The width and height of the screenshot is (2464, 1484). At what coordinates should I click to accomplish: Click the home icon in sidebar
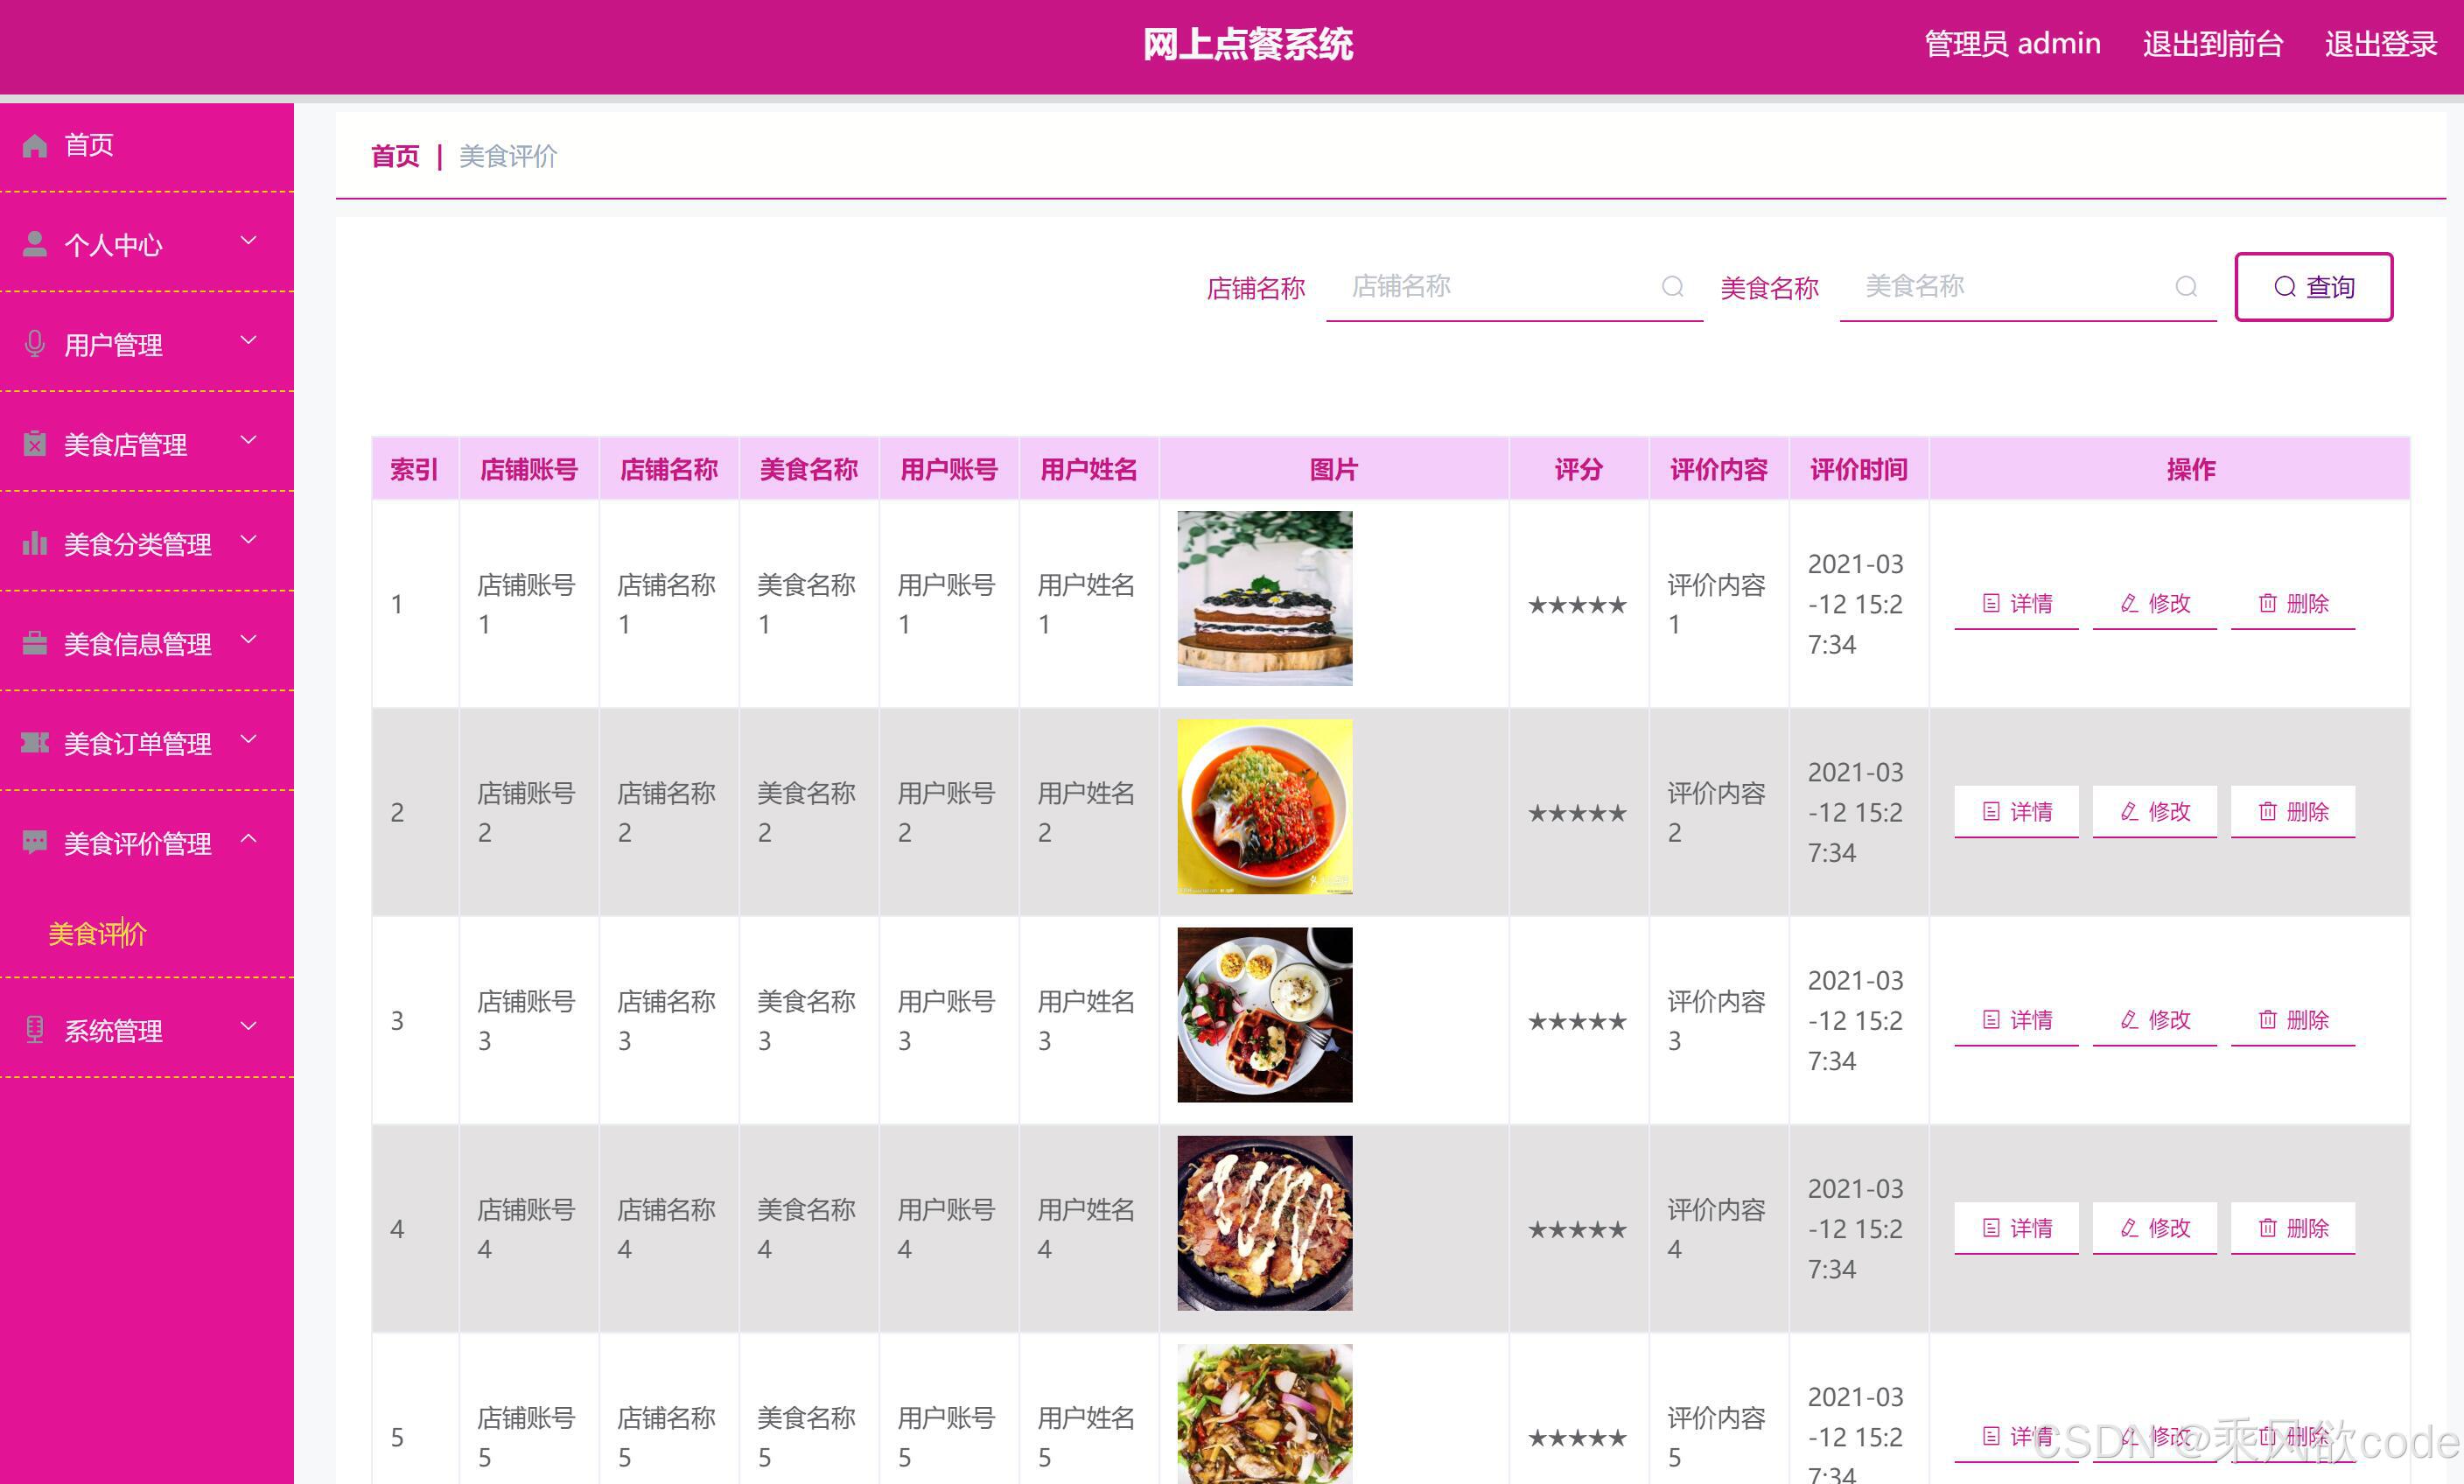click(35, 146)
